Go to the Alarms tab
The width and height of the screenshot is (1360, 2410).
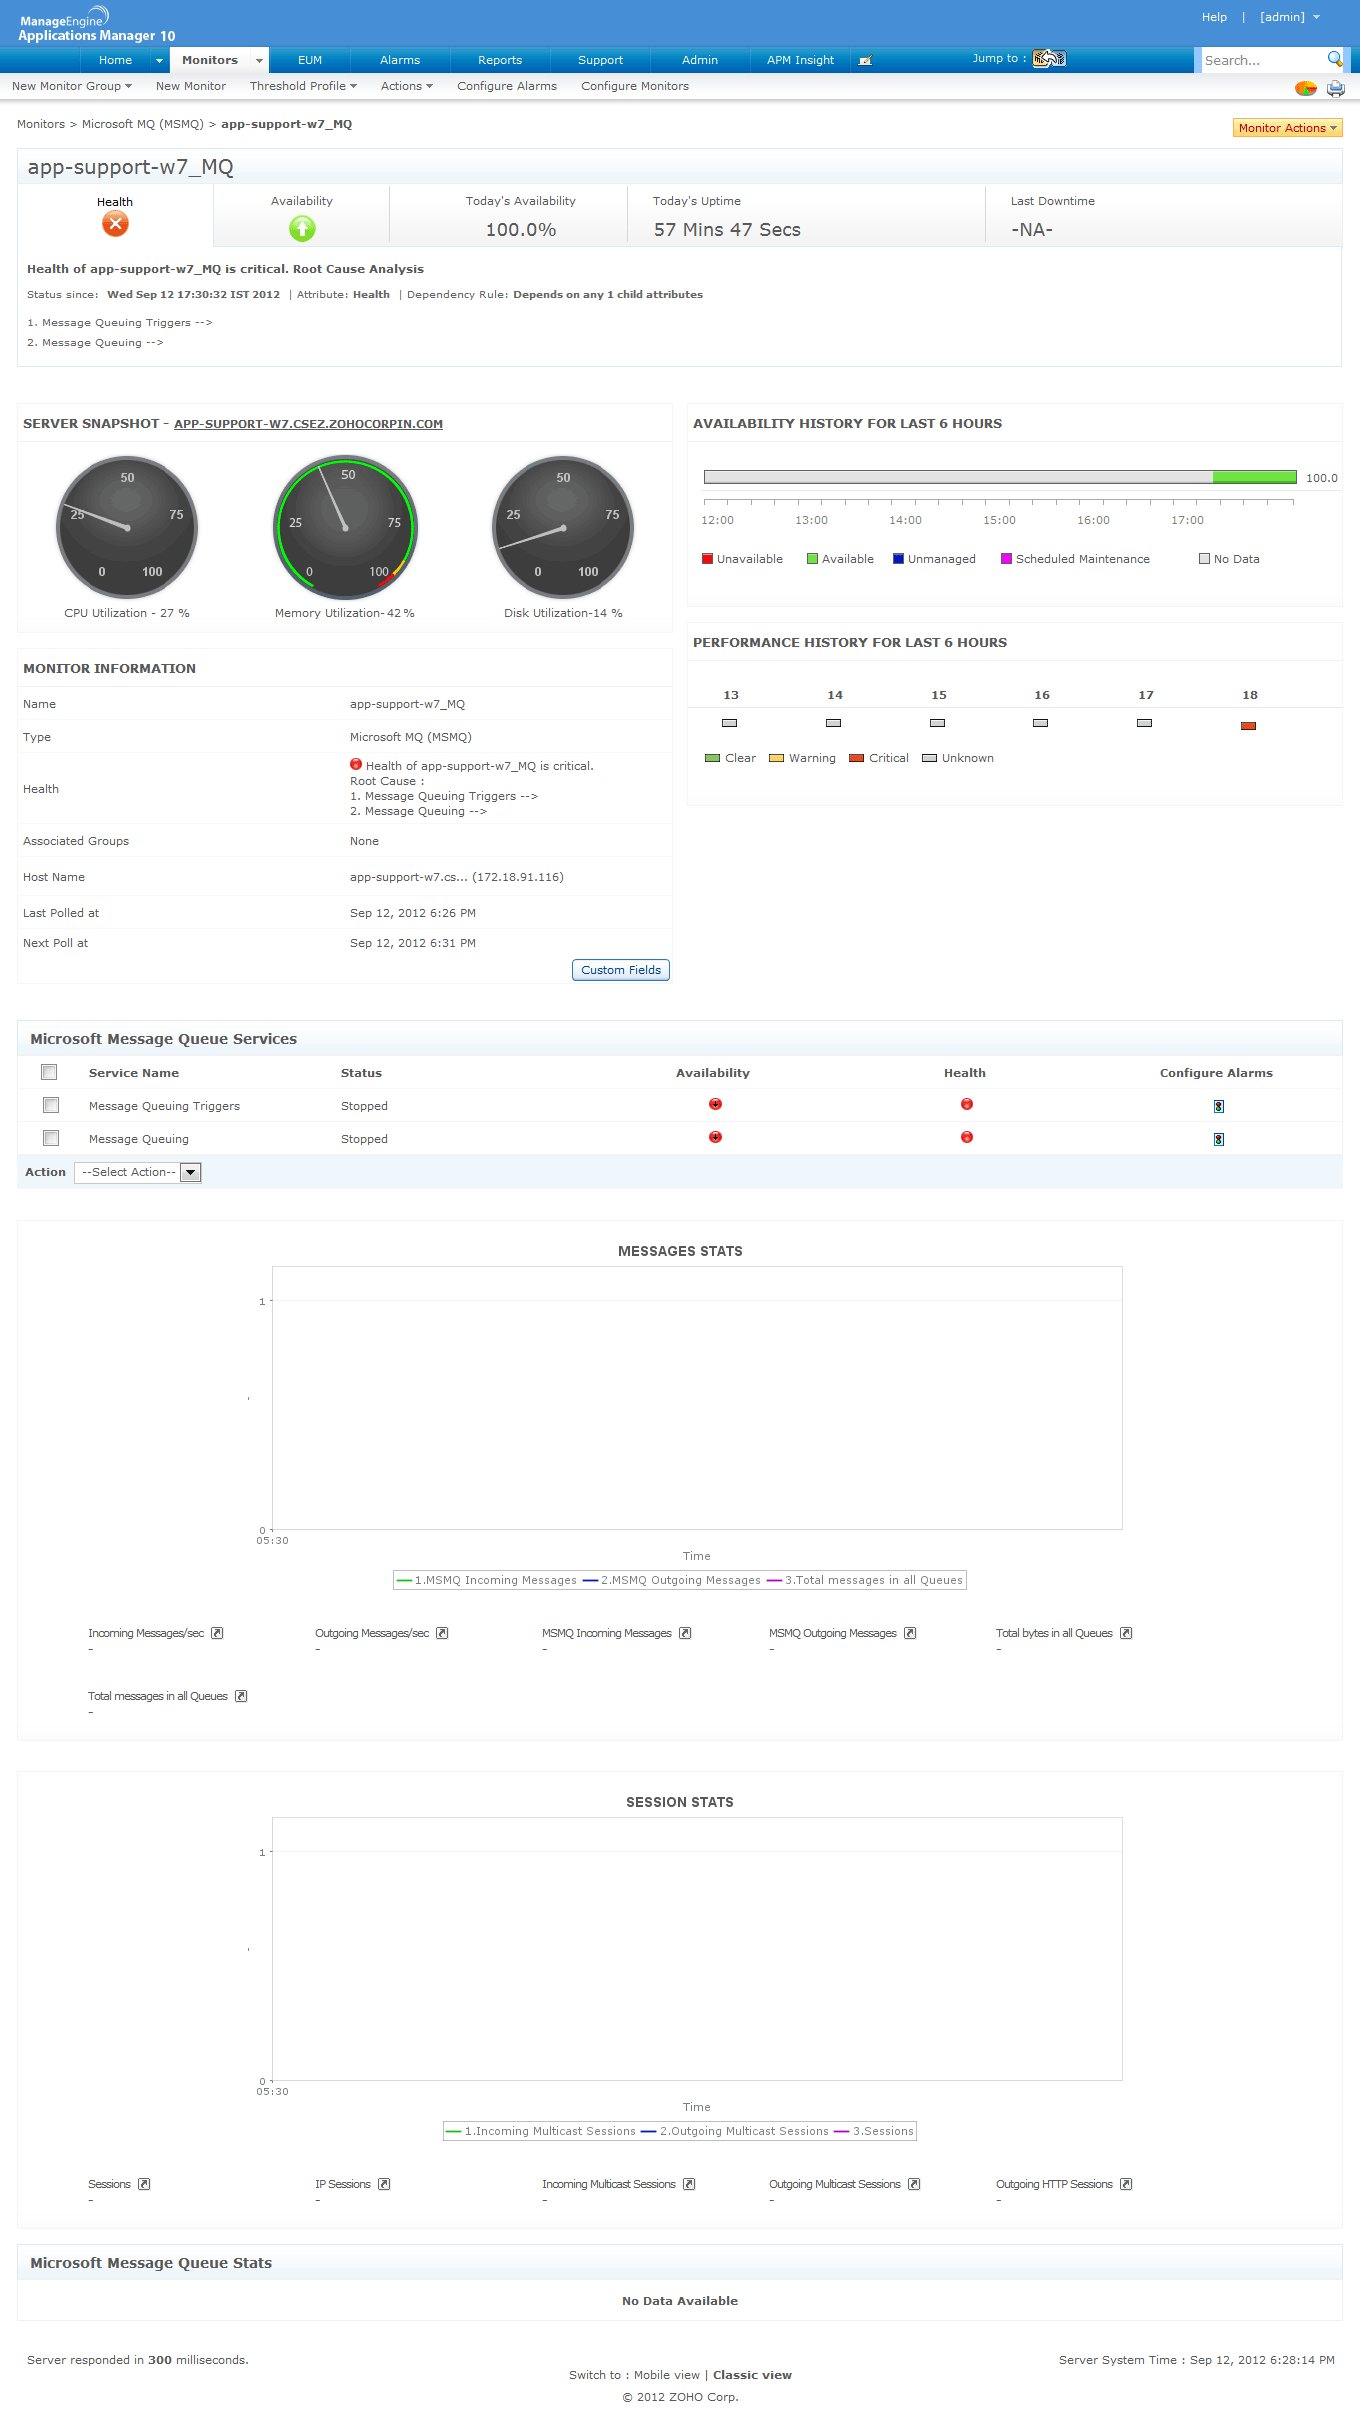(x=400, y=60)
